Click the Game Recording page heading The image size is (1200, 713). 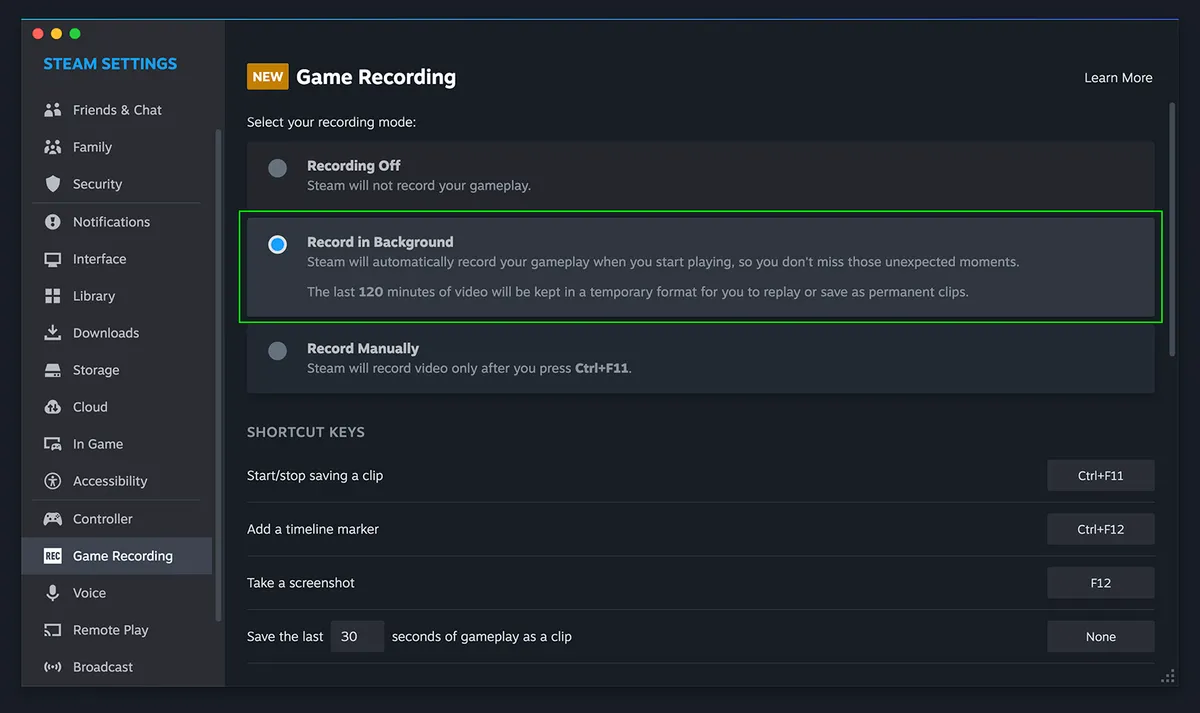pyautogui.click(x=376, y=77)
